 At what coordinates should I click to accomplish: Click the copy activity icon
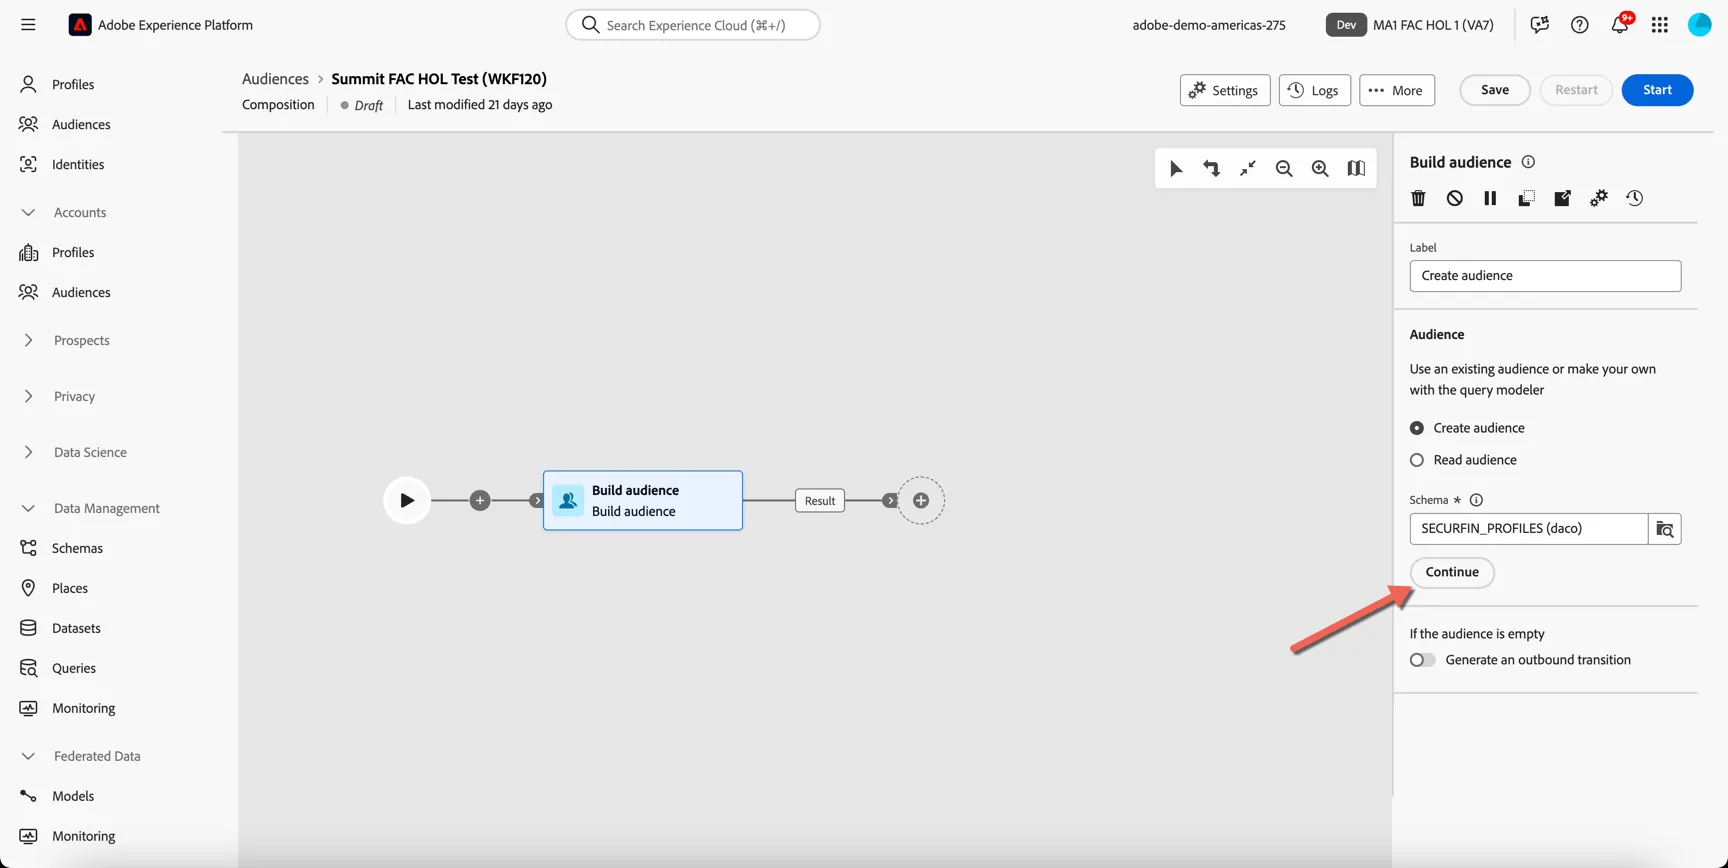click(1526, 198)
